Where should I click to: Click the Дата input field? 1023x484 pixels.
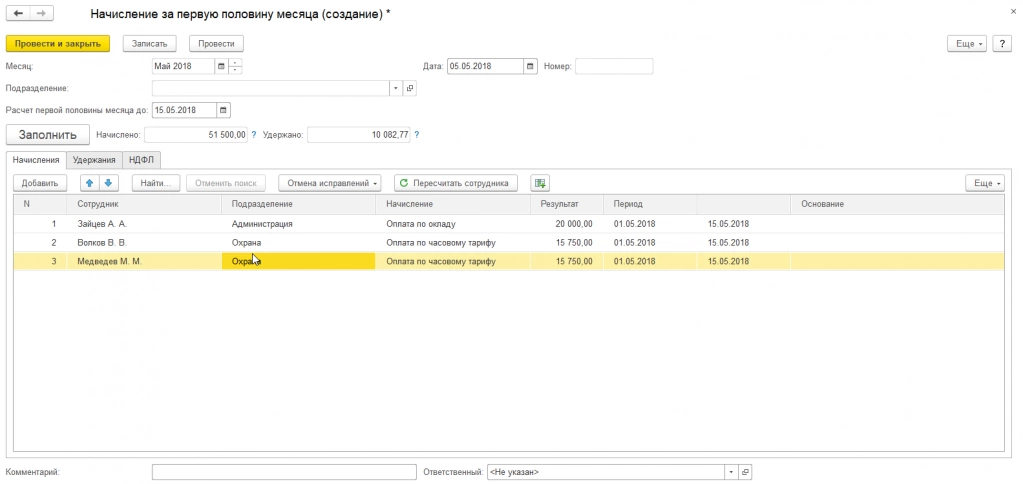[x=485, y=66]
